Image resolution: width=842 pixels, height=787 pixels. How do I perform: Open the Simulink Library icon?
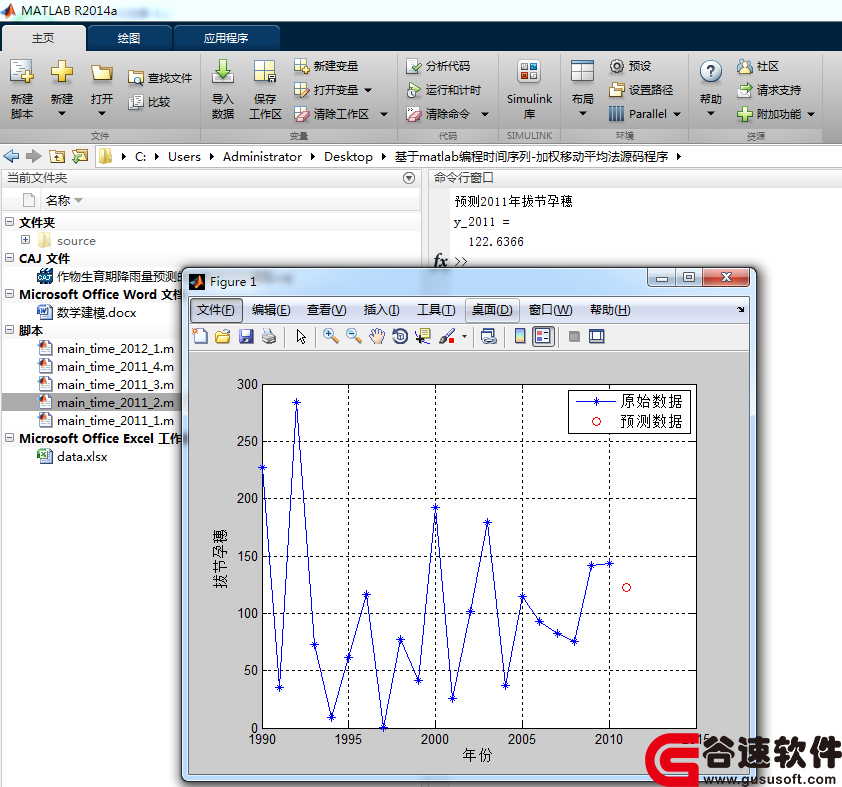click(529, 71)
